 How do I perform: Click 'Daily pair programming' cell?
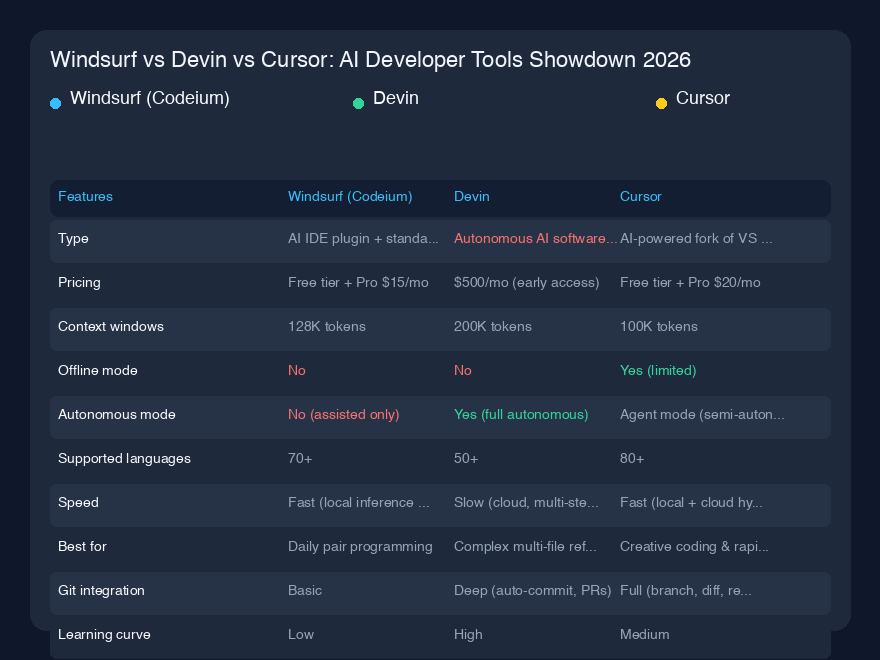pos(360,547)
